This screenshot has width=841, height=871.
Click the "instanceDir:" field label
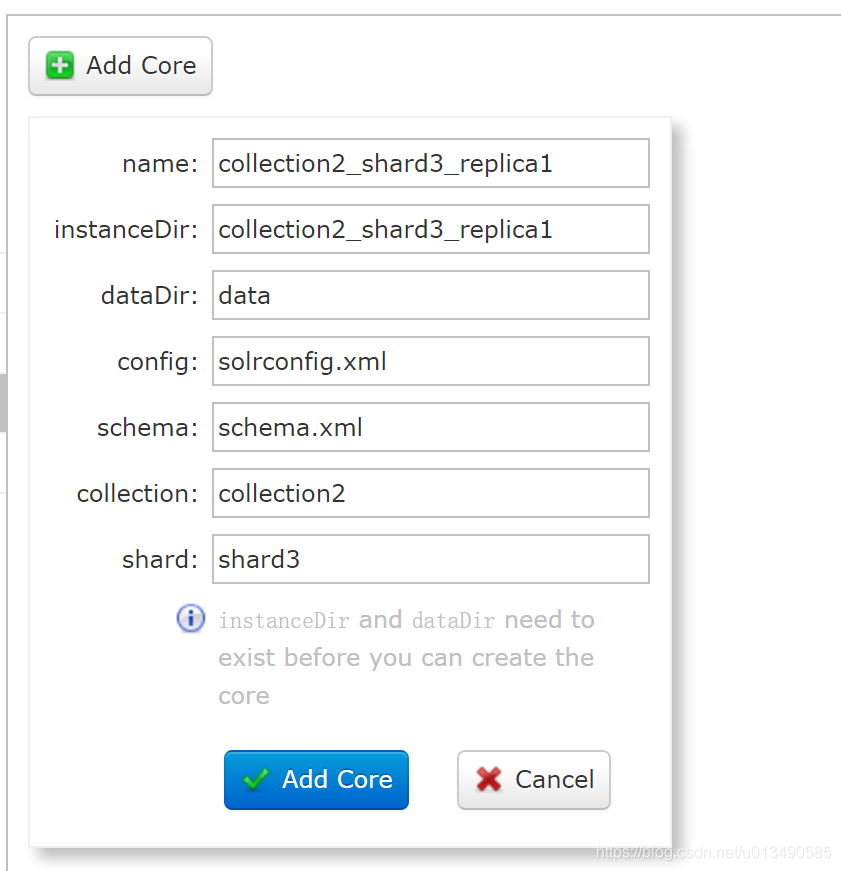coord(126,229)
